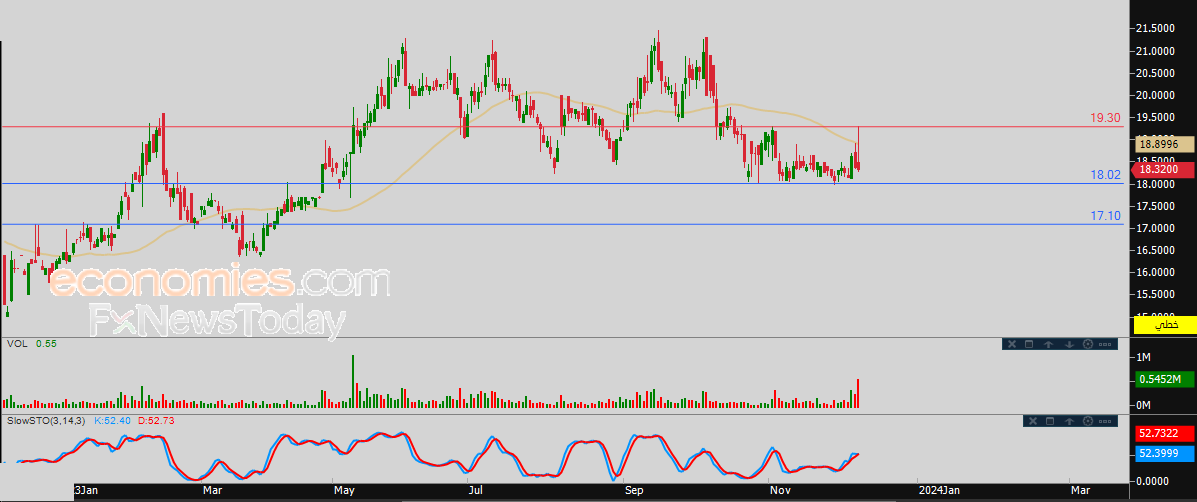Select the 17.10 support line label

pyautogui.click(x=1105, y=217)
